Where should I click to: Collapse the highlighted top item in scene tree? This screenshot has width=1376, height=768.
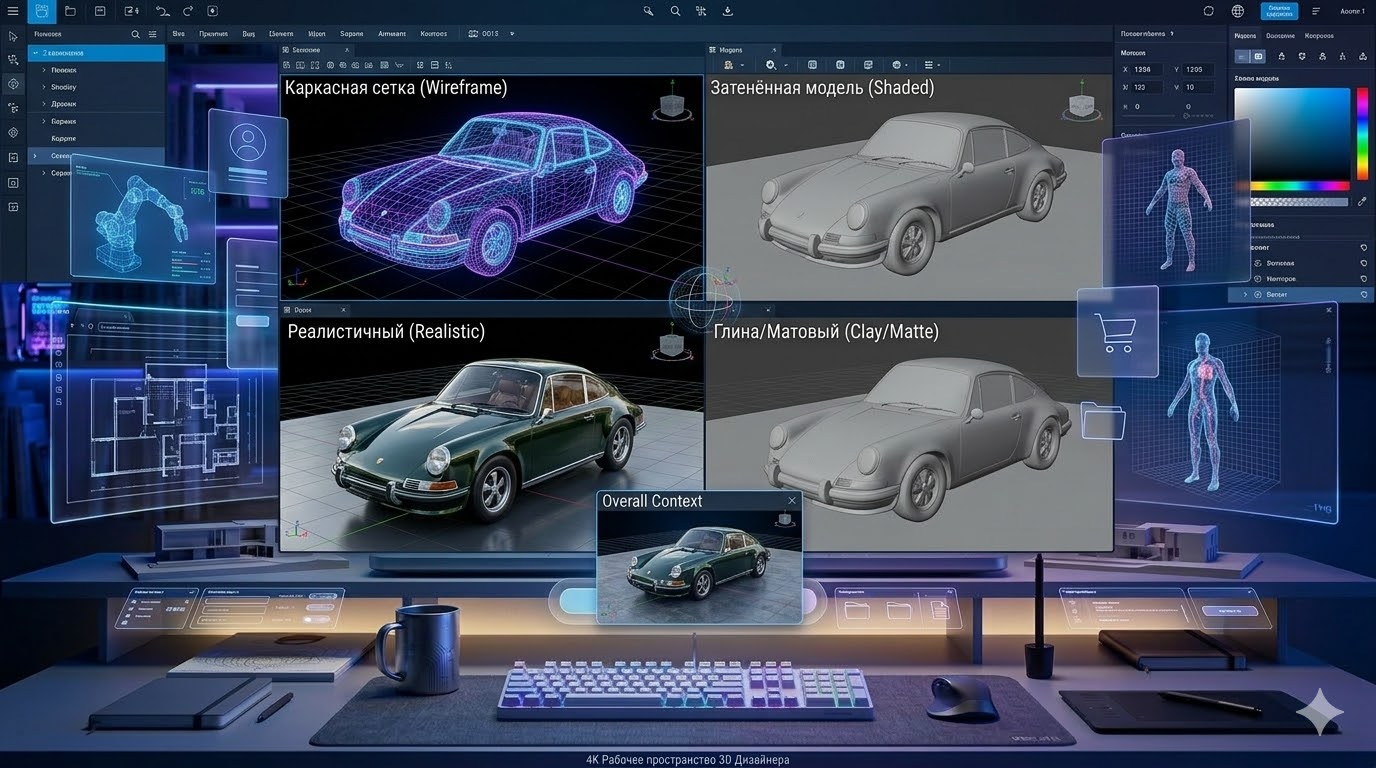coord(34,53)
